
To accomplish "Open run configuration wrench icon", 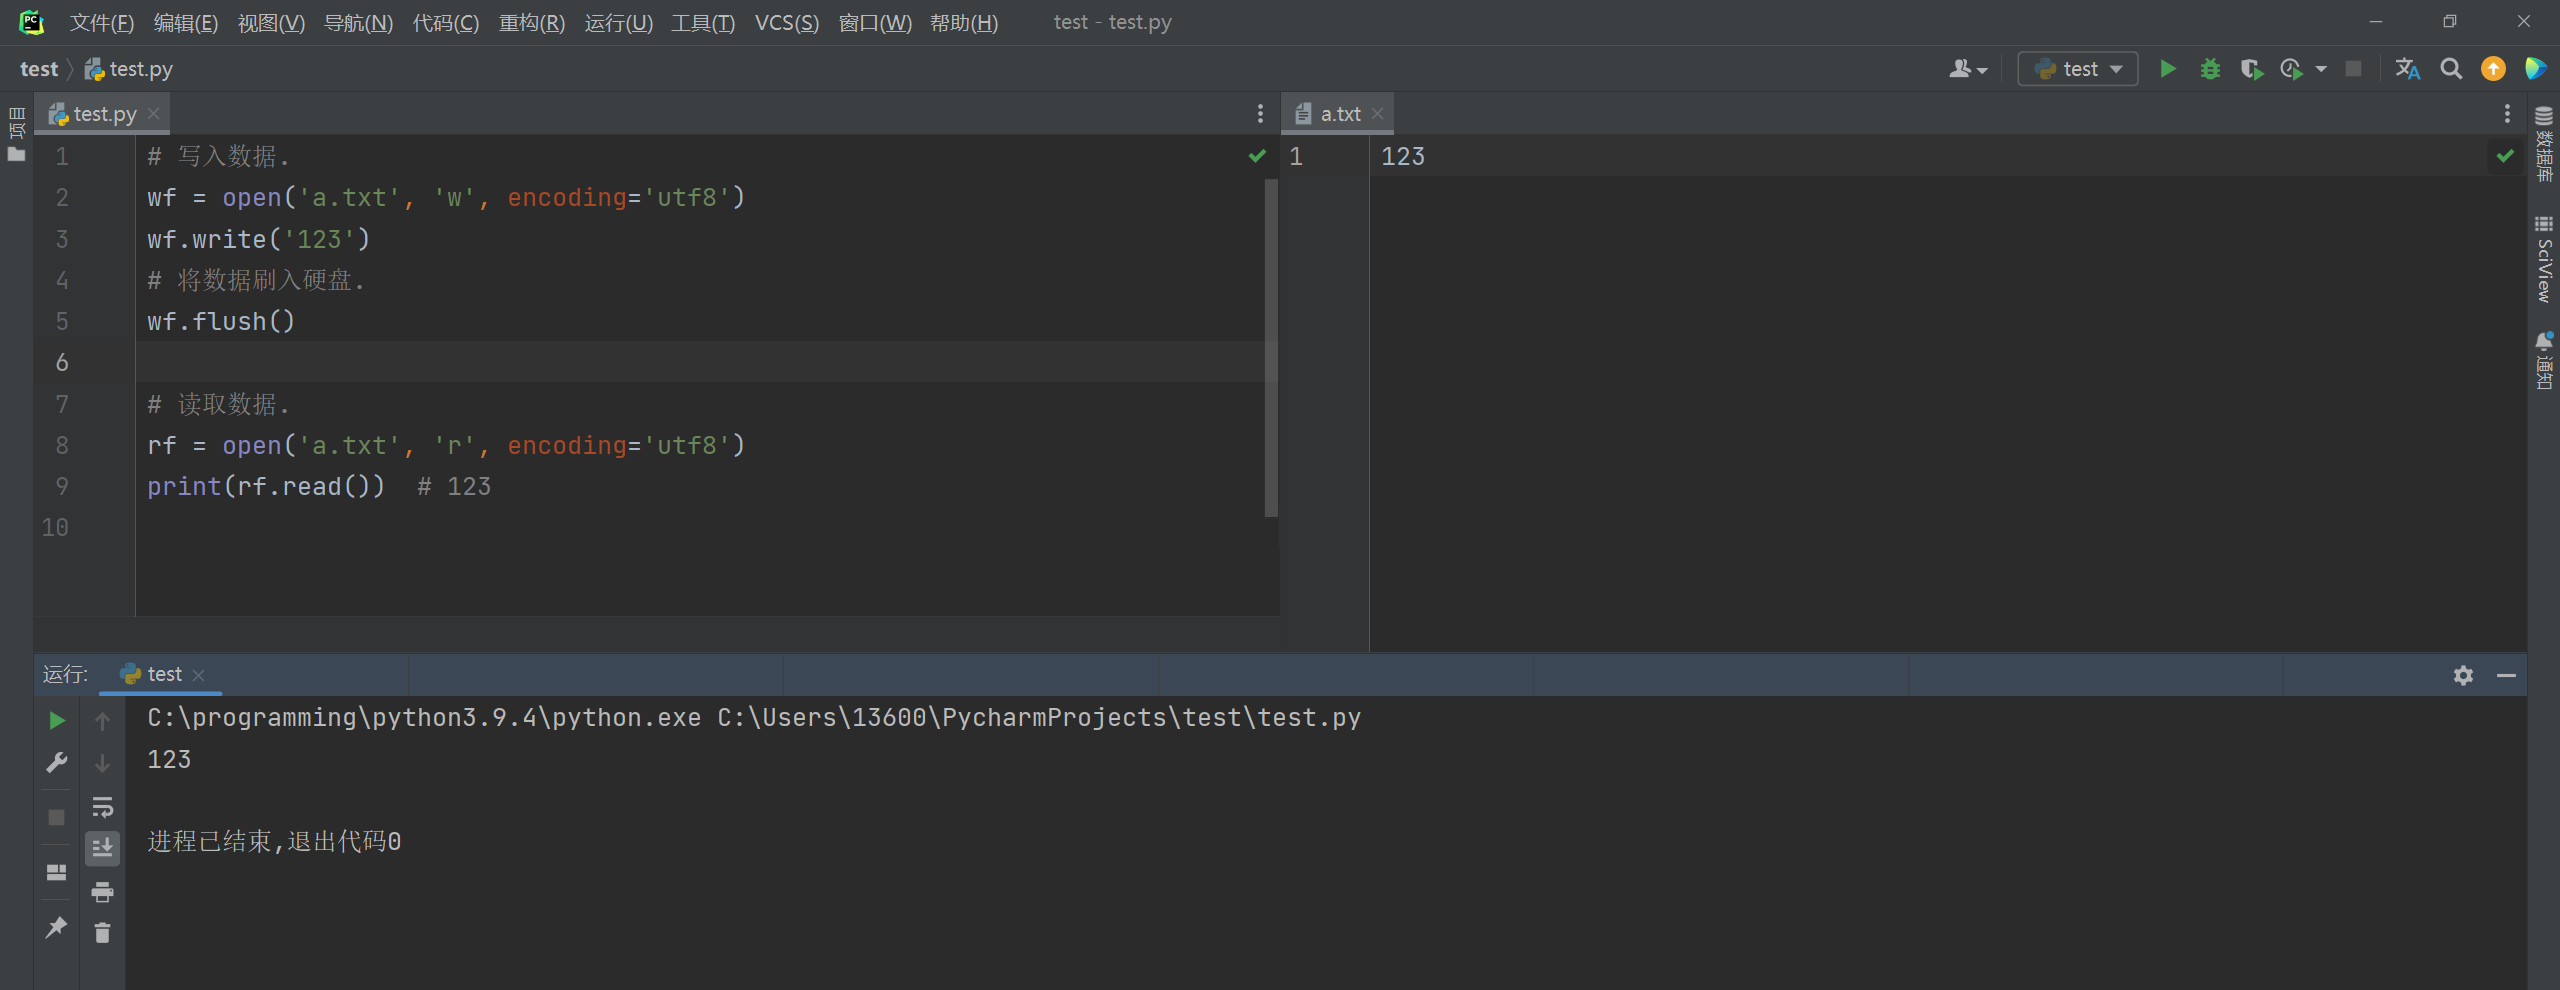I will click(x=57, y=763).
